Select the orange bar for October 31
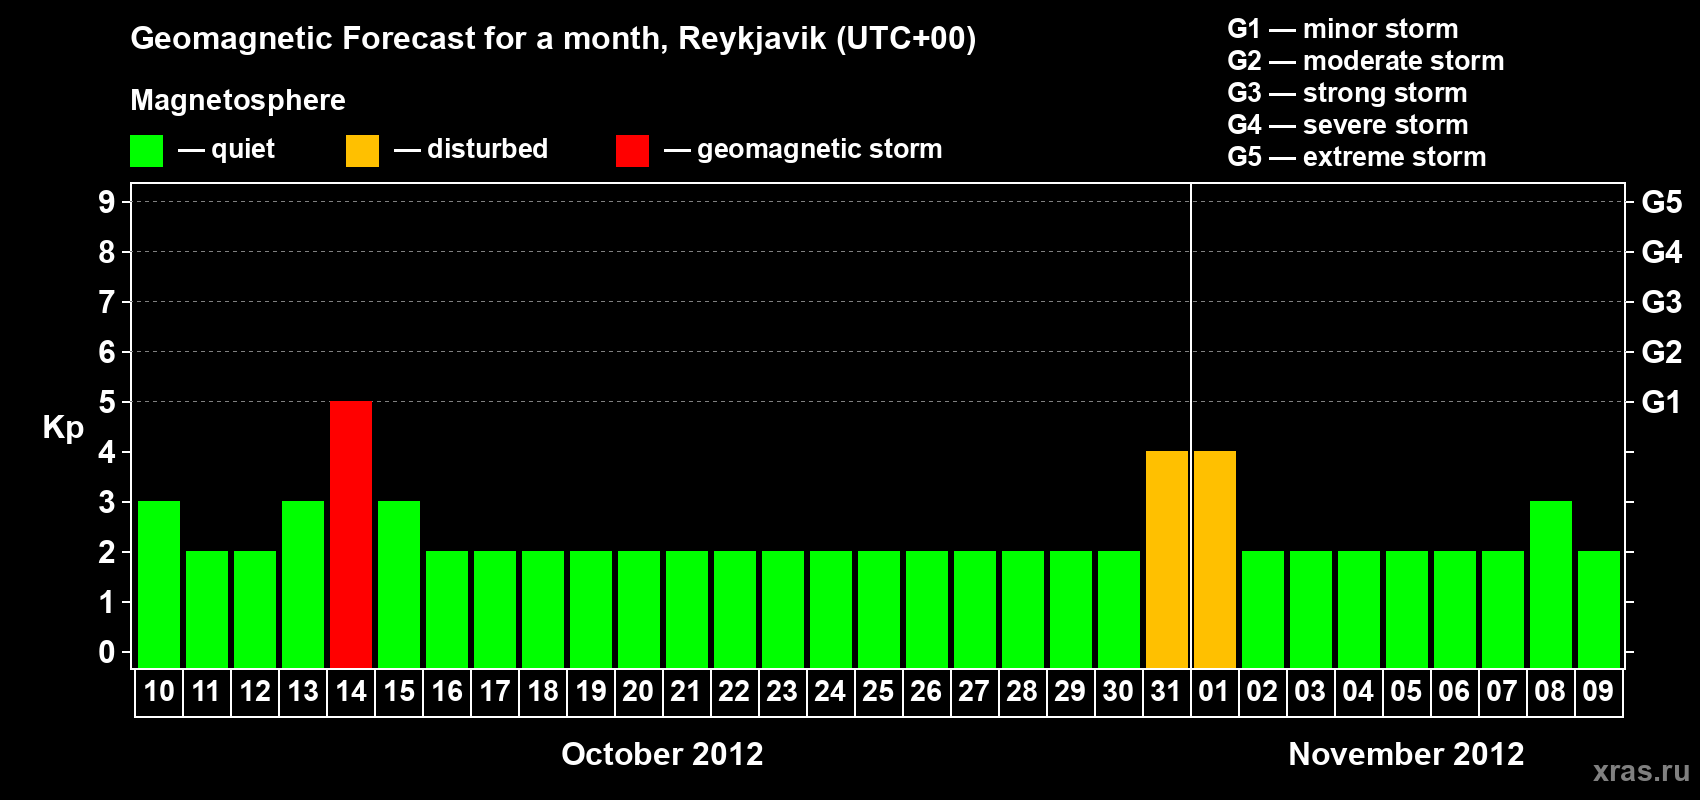This screenshot has height=800, width=1700. [1167, 559]
